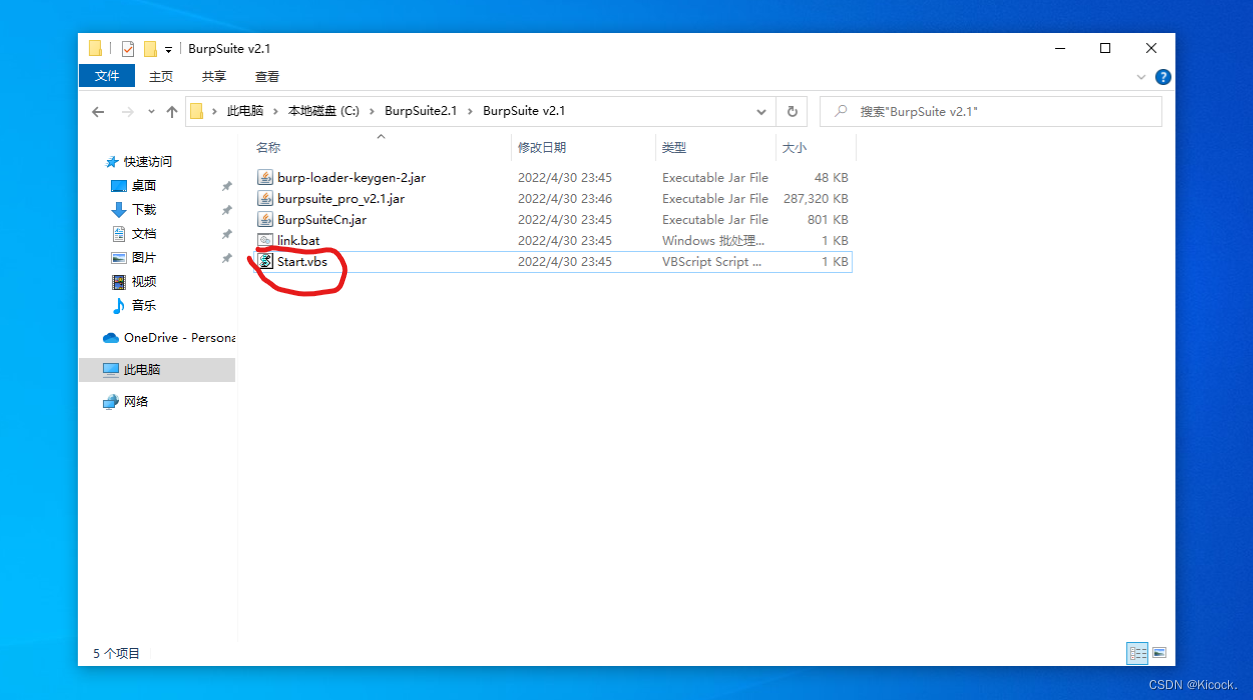Click the link.bat file icon
Viewport: 1253px width, 700px height.
[x=265, y=240]
